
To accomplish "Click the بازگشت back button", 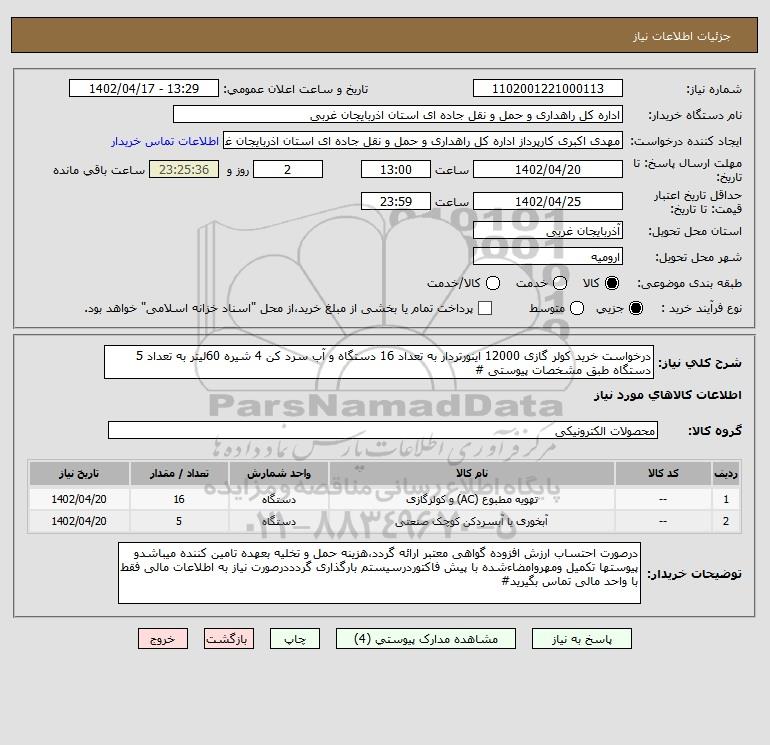I will click(x=229, y=639).
